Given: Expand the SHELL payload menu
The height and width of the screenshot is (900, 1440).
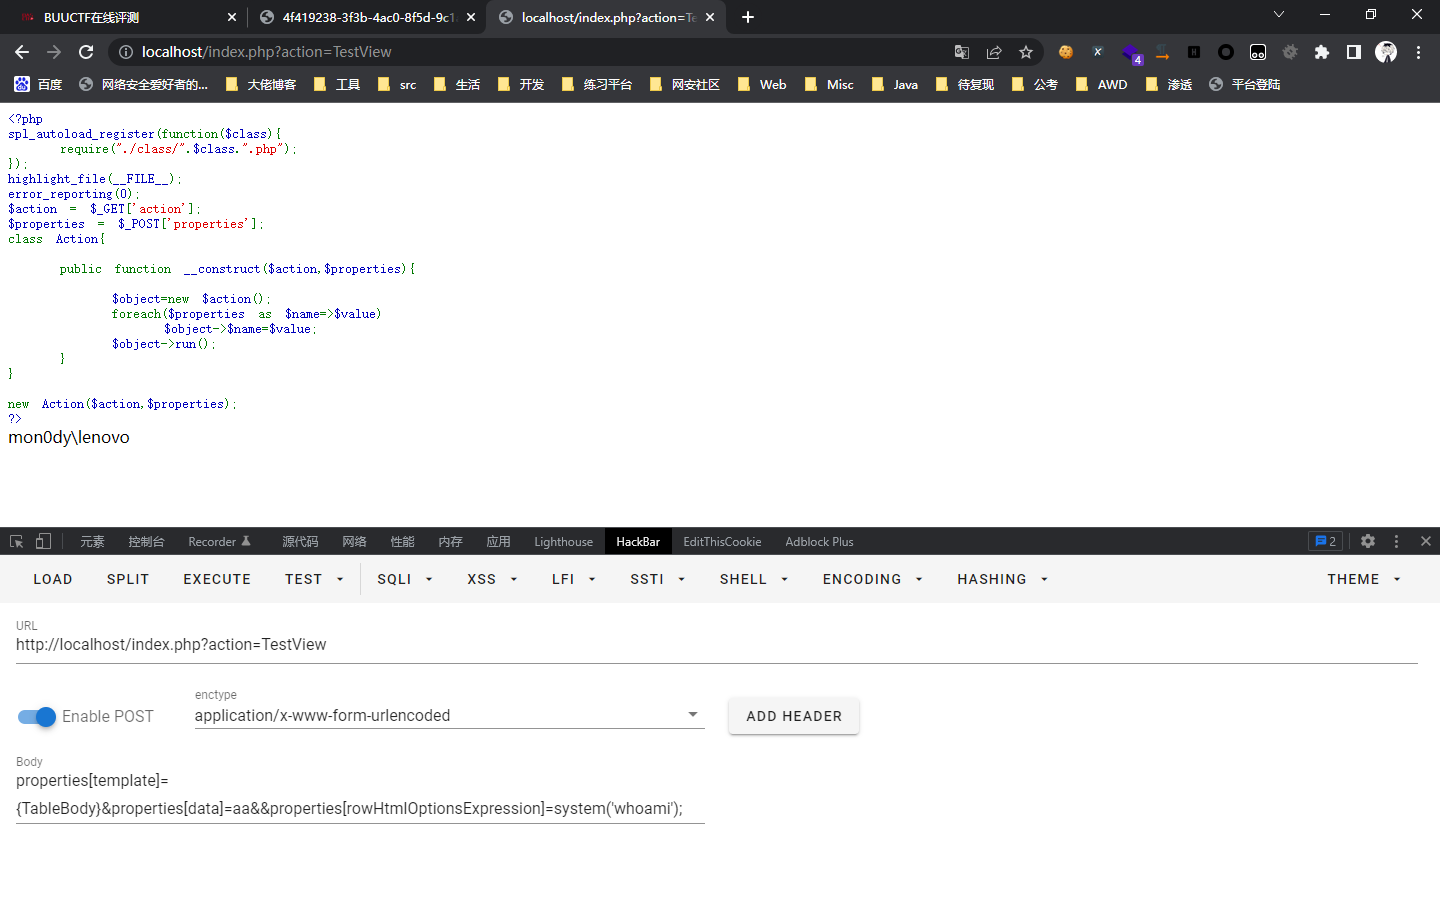Looking at the screenshot, I should (754, 579).
